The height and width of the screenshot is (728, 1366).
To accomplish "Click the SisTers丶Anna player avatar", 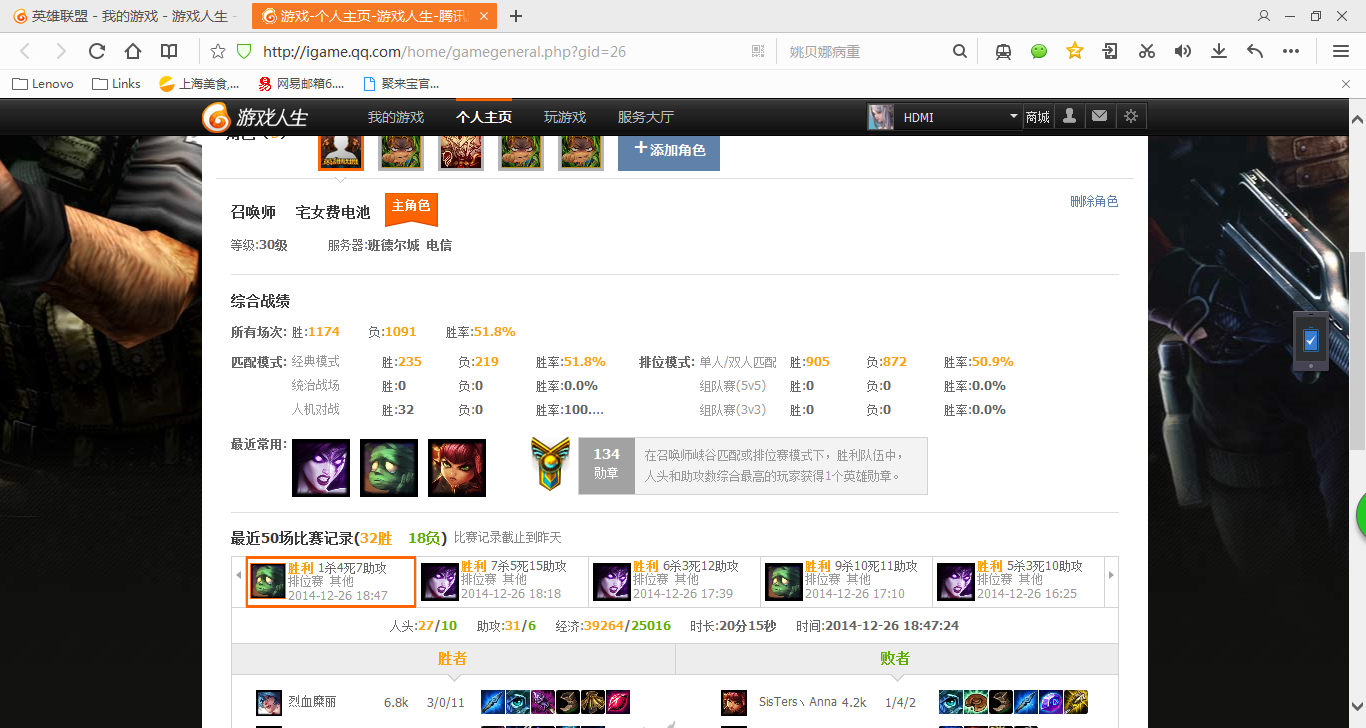I will tap(734, 703).
